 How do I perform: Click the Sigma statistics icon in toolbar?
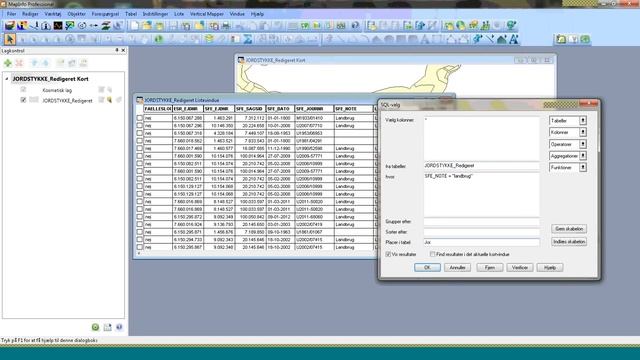tap(247, 39)
